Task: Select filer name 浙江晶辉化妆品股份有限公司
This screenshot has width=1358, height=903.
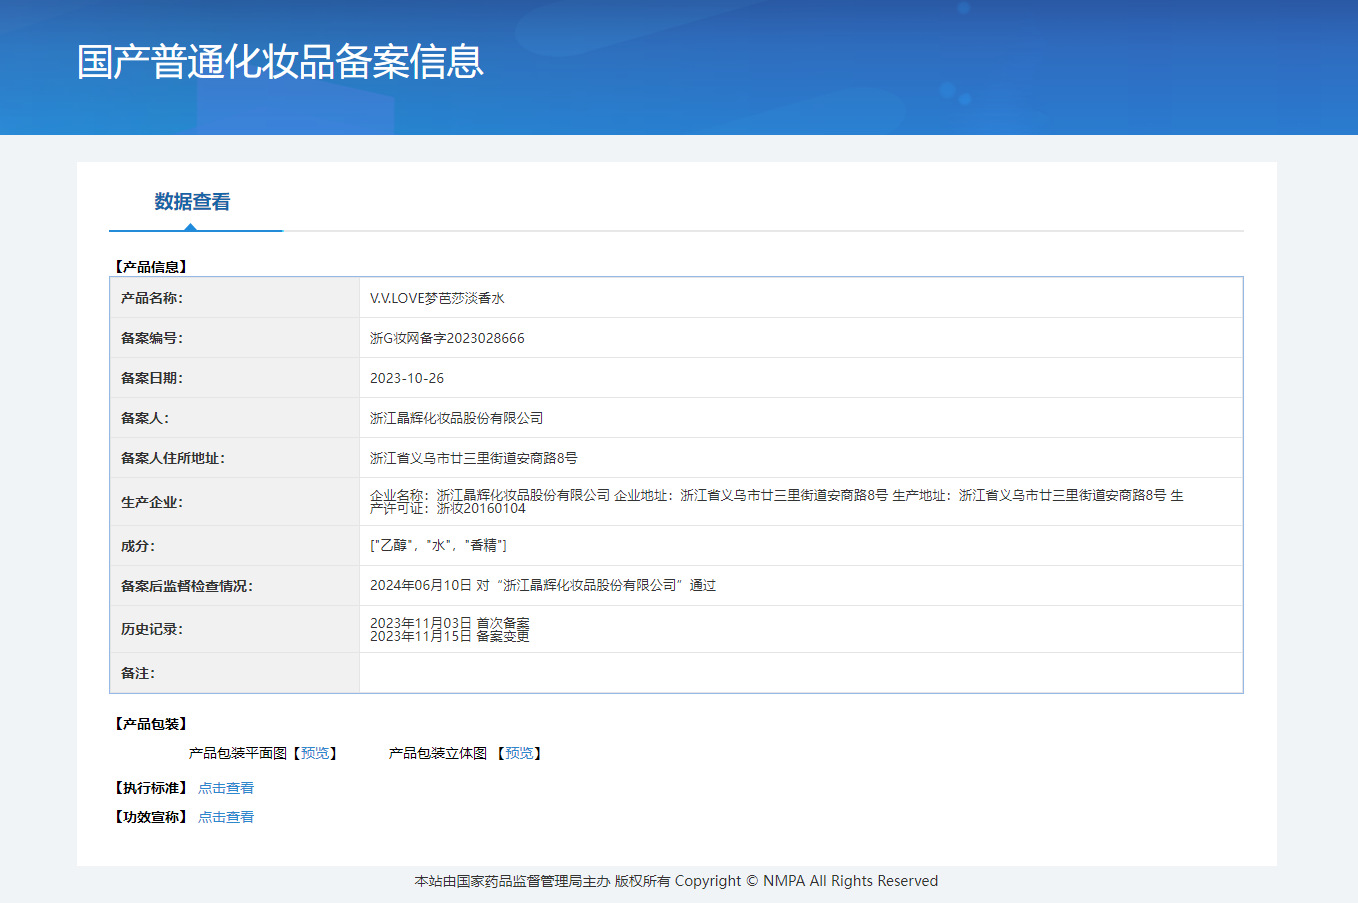Action: (x=457, y=418)
